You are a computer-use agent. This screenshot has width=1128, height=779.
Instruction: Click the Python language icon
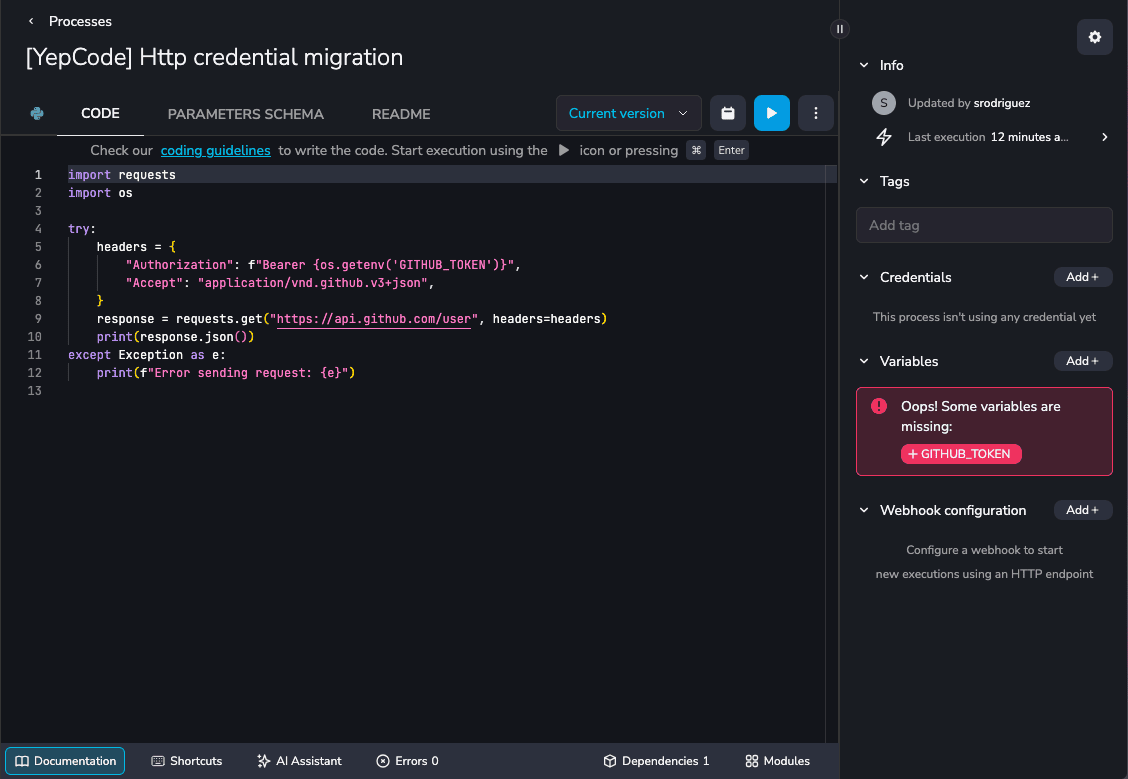point(37,114)
